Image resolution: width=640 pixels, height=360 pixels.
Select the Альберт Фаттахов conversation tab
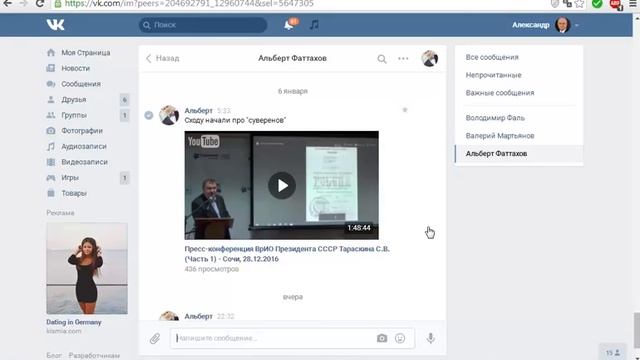pos(519,153)
